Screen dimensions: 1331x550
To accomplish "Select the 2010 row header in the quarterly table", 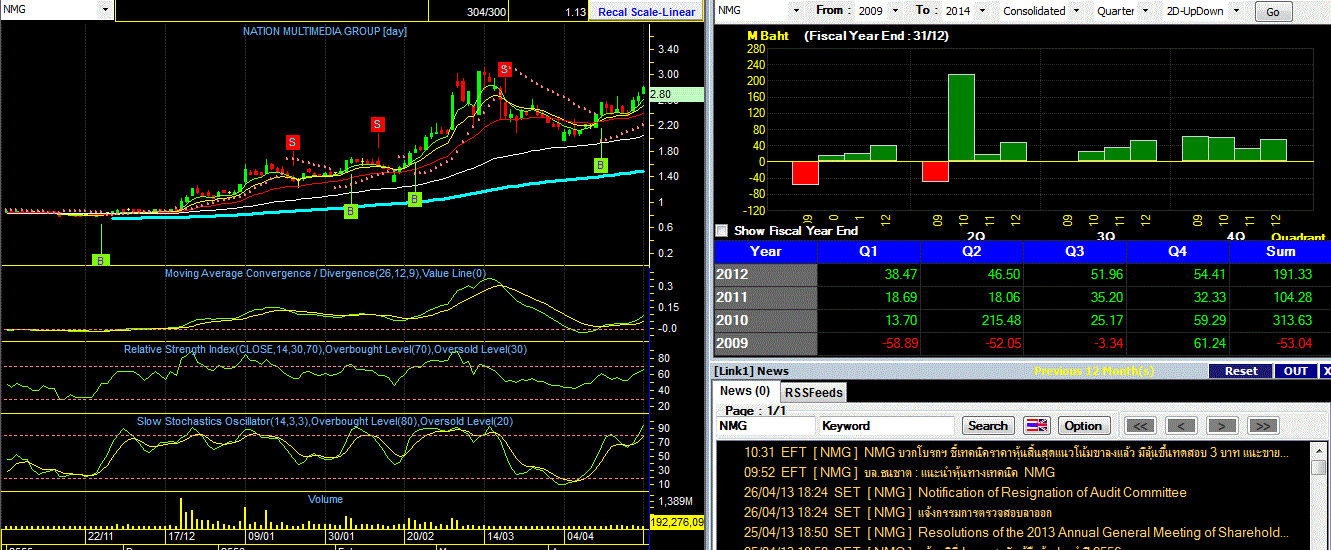I will click(x=766, y=320).
